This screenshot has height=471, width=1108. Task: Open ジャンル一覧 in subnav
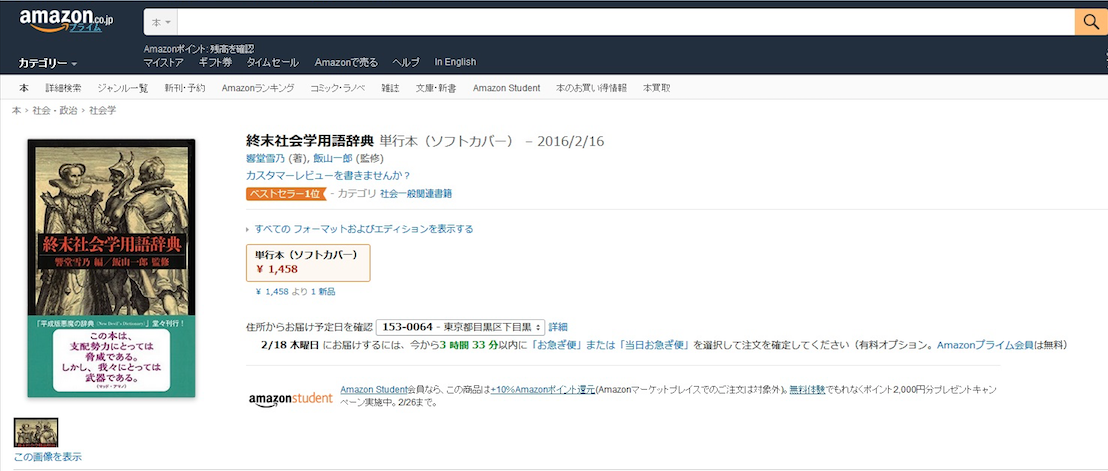(122, 88)
